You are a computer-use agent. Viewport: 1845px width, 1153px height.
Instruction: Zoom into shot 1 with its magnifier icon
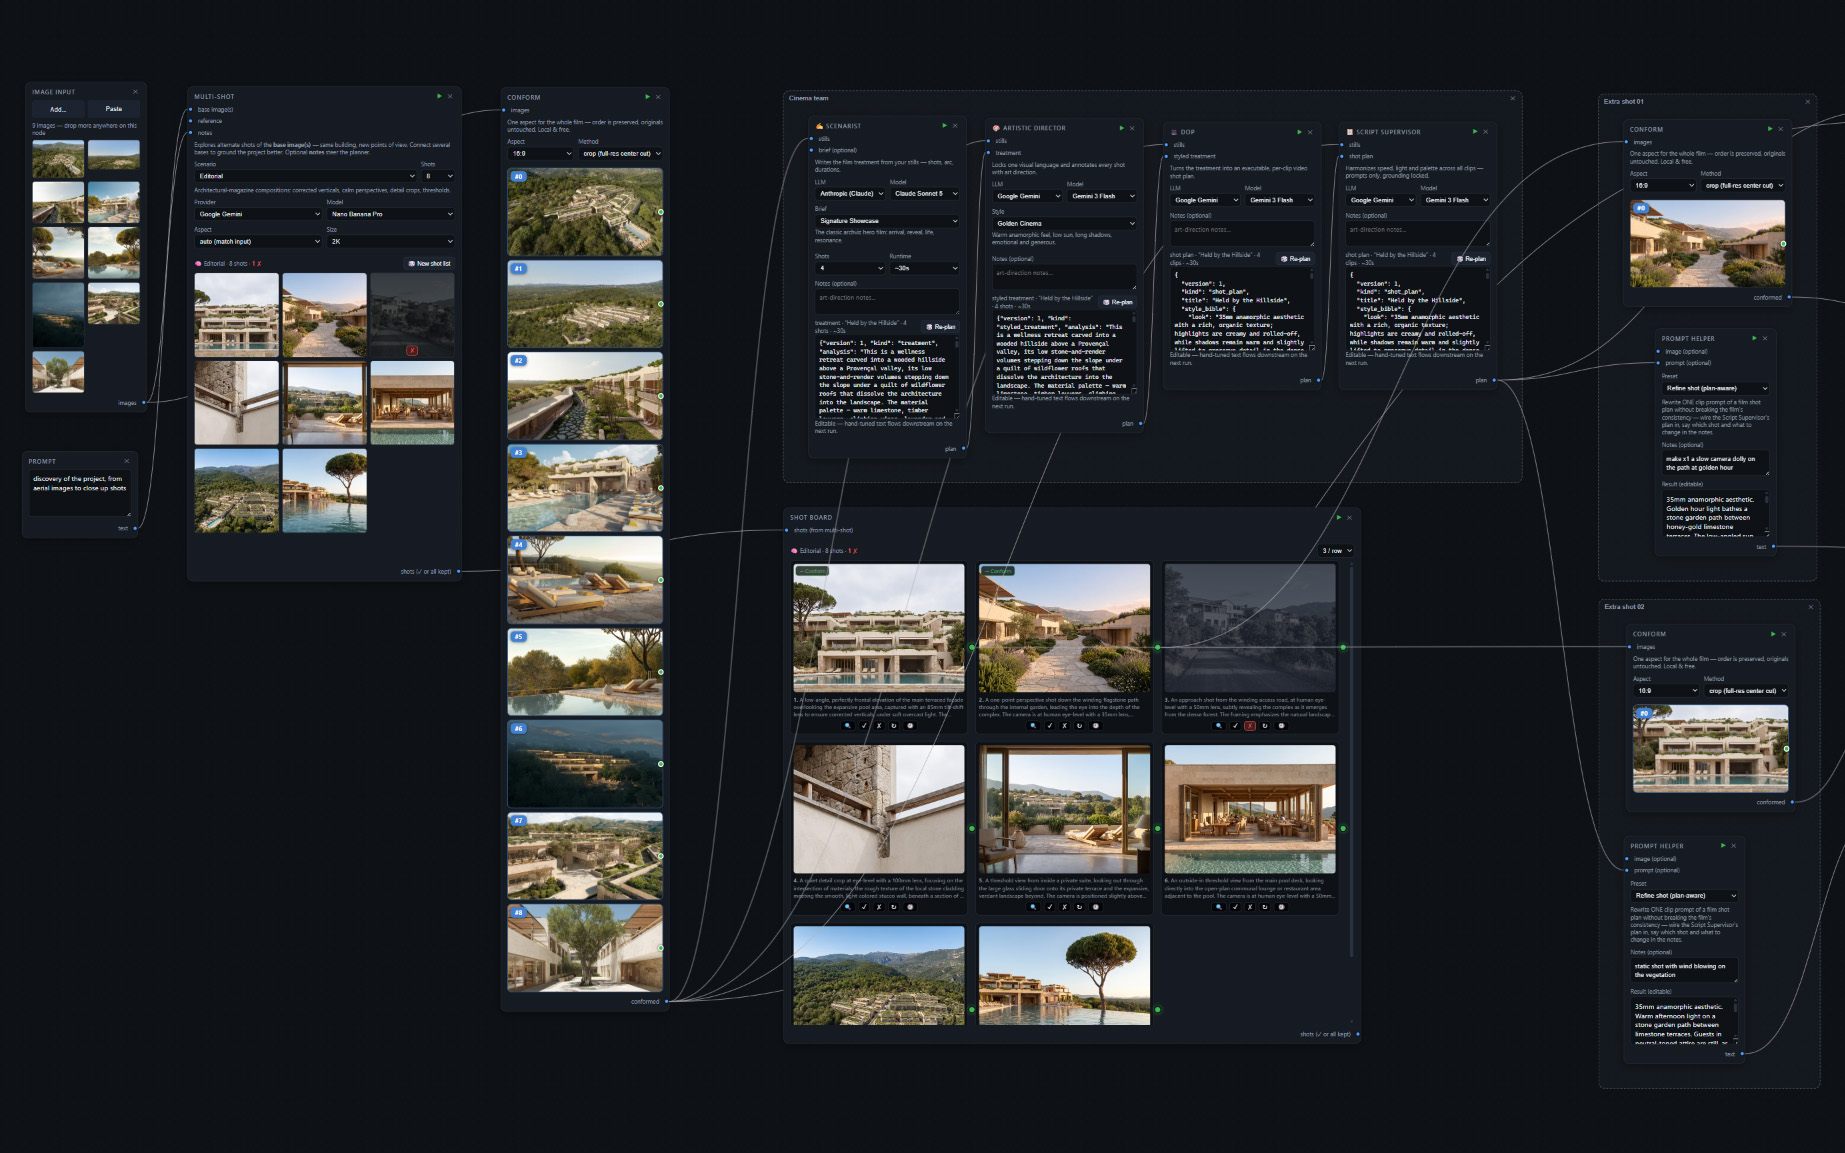[x=848, y=726]
